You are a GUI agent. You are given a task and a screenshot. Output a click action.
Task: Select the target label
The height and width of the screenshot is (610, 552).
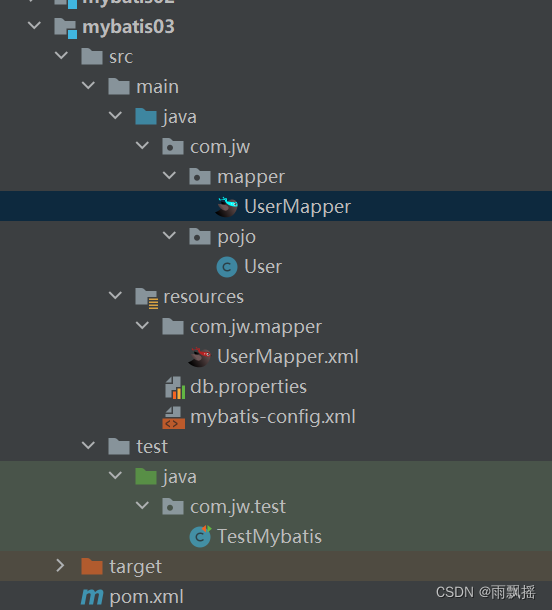tap(135, 567)
